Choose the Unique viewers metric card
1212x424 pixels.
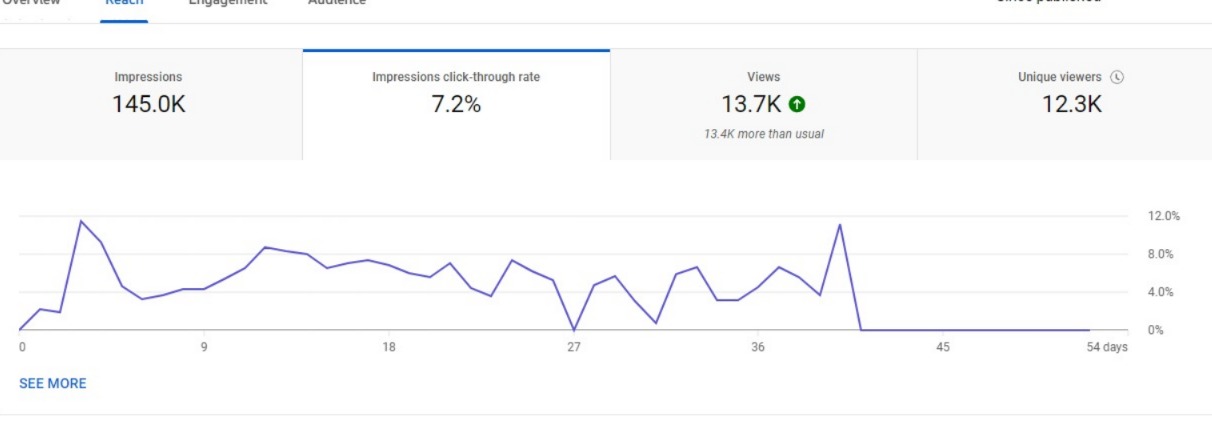click(x=1064, y=104)
